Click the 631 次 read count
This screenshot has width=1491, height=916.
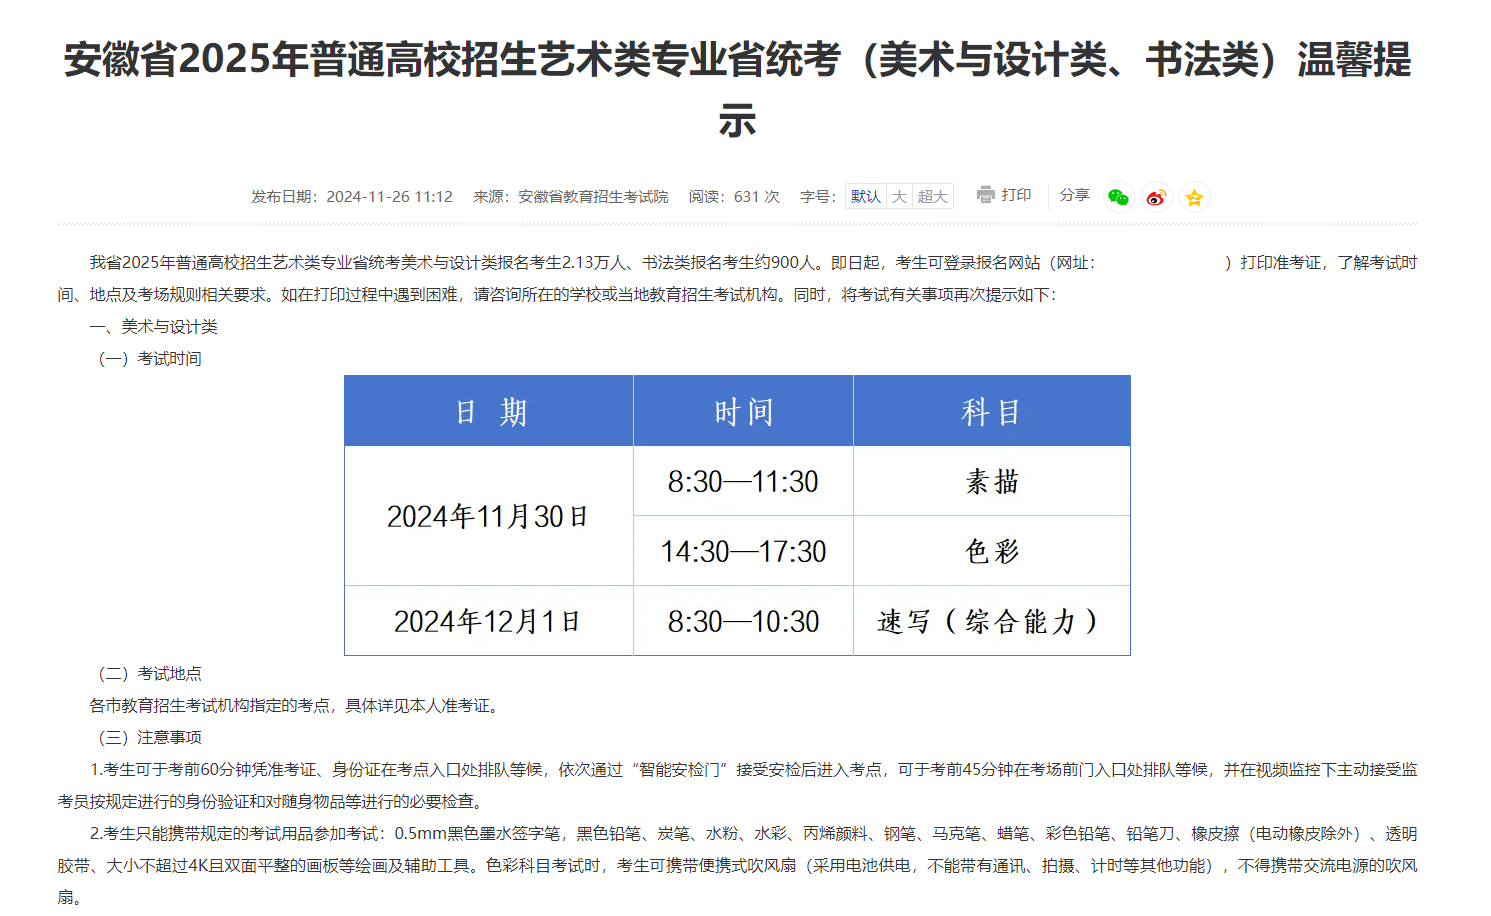click(x=756, y=197)
